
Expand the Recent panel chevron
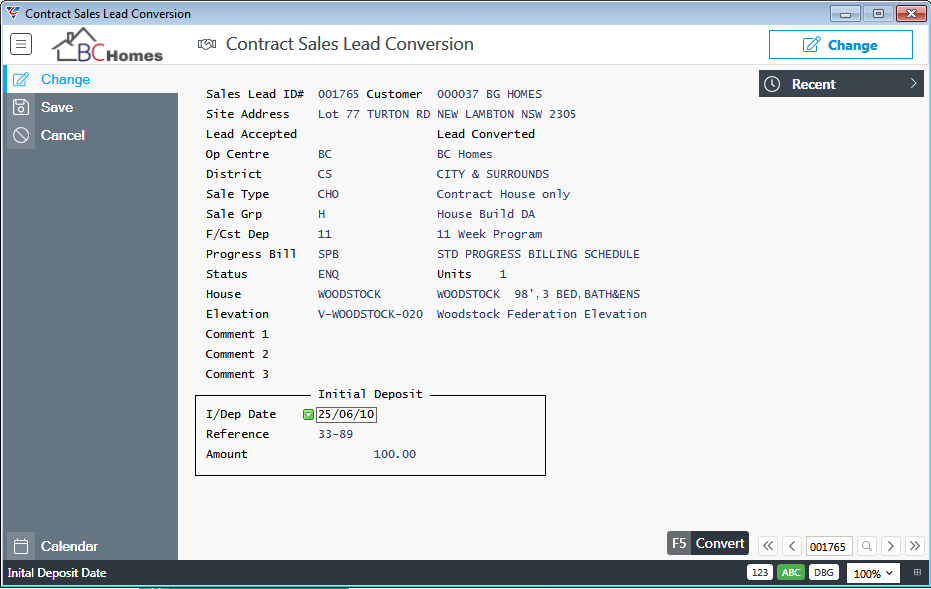coord(913,84)
